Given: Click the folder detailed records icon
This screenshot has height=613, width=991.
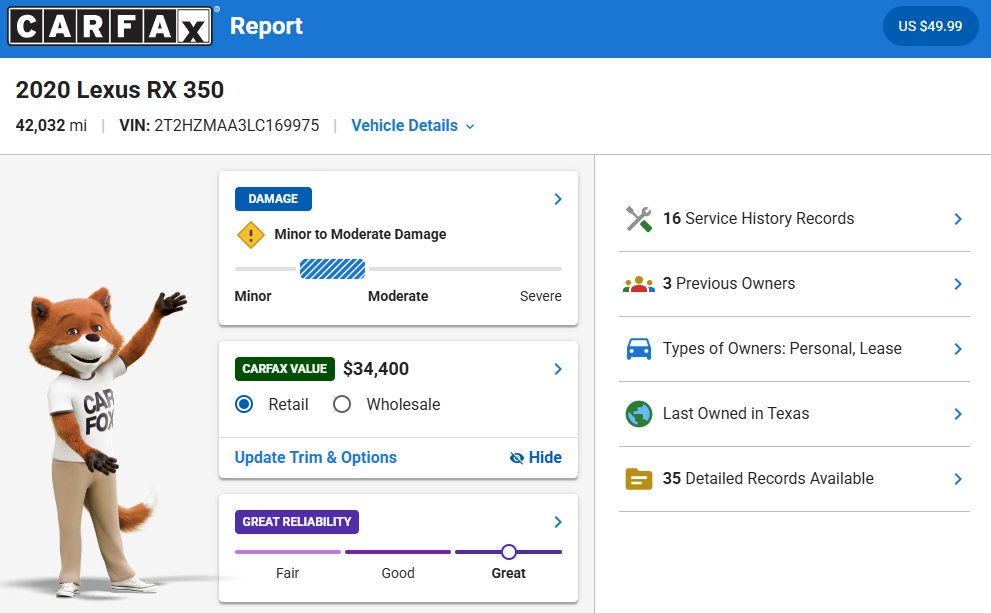Looking at the screenshot, I should coord(639,479).
